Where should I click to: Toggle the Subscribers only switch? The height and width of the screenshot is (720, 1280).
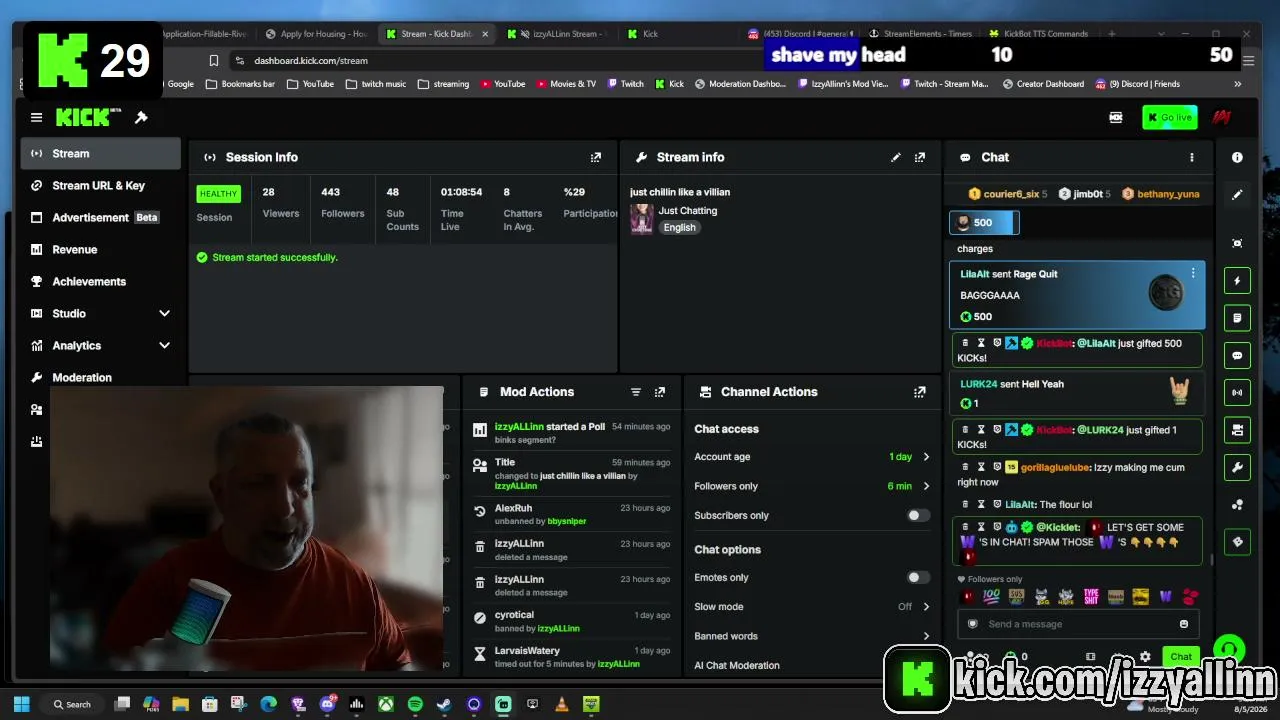click(917, 515)
